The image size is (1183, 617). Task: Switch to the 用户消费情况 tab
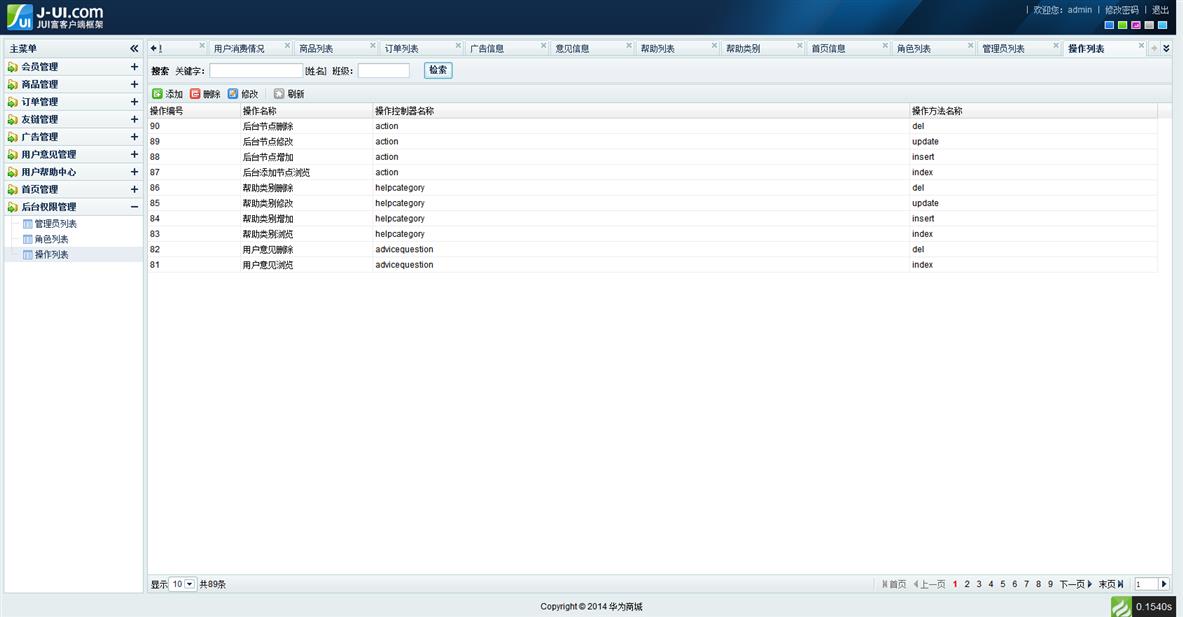coord(239,48)
